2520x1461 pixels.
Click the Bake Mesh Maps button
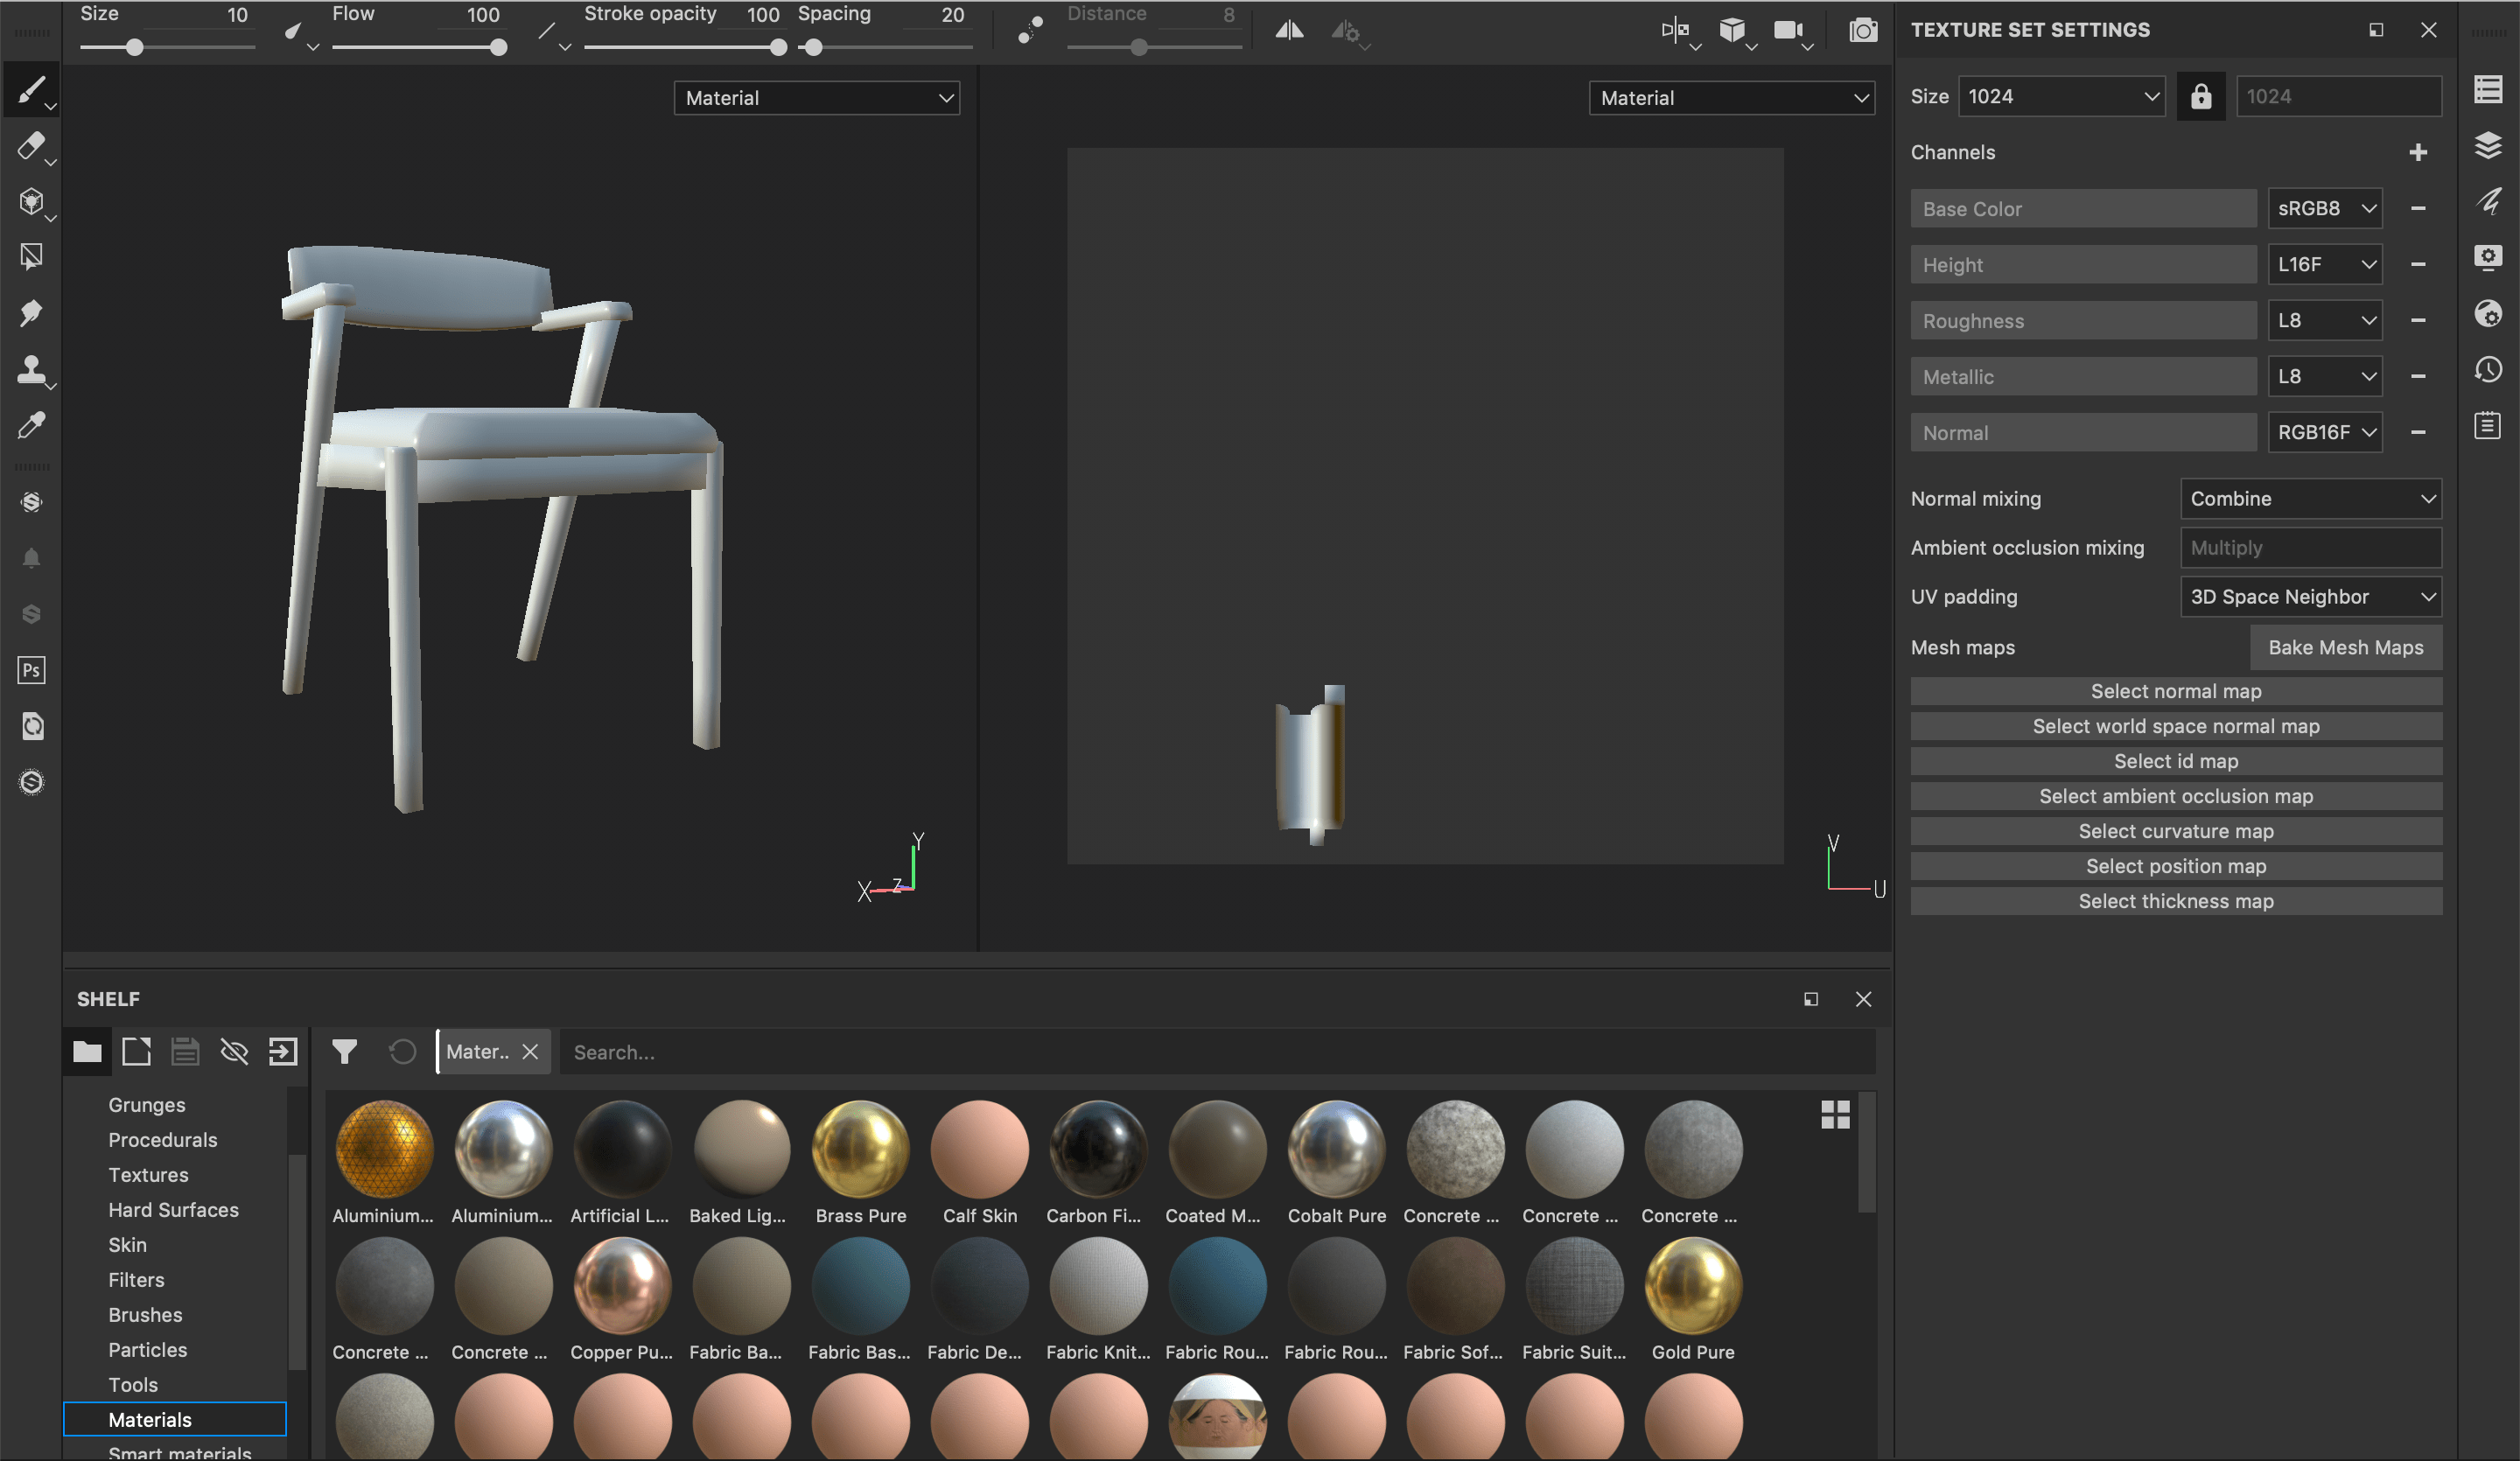click(2346, 647)
